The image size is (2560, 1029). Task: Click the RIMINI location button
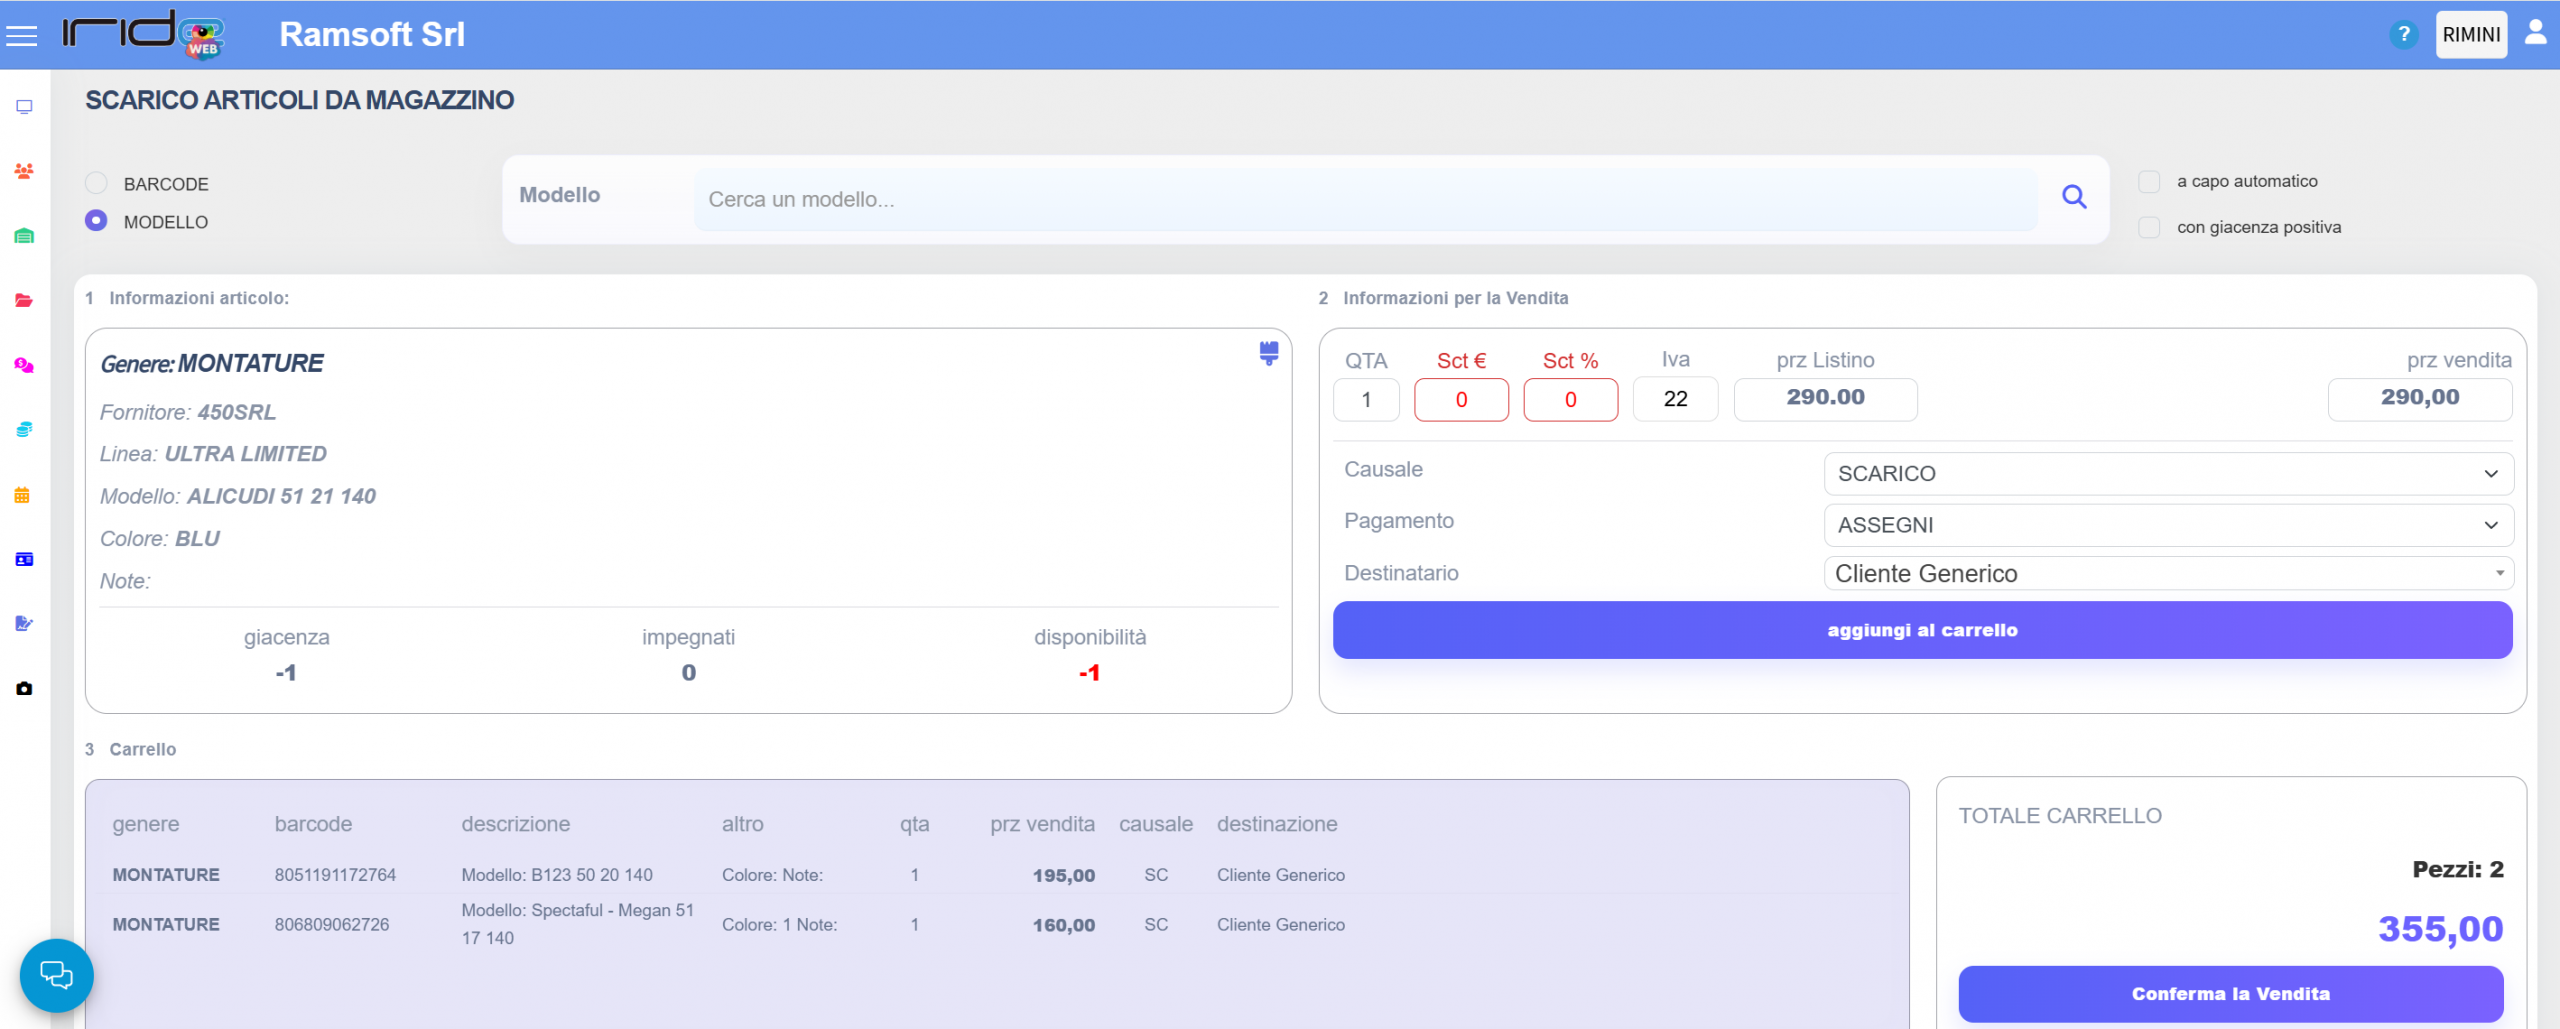point(2471,35)
